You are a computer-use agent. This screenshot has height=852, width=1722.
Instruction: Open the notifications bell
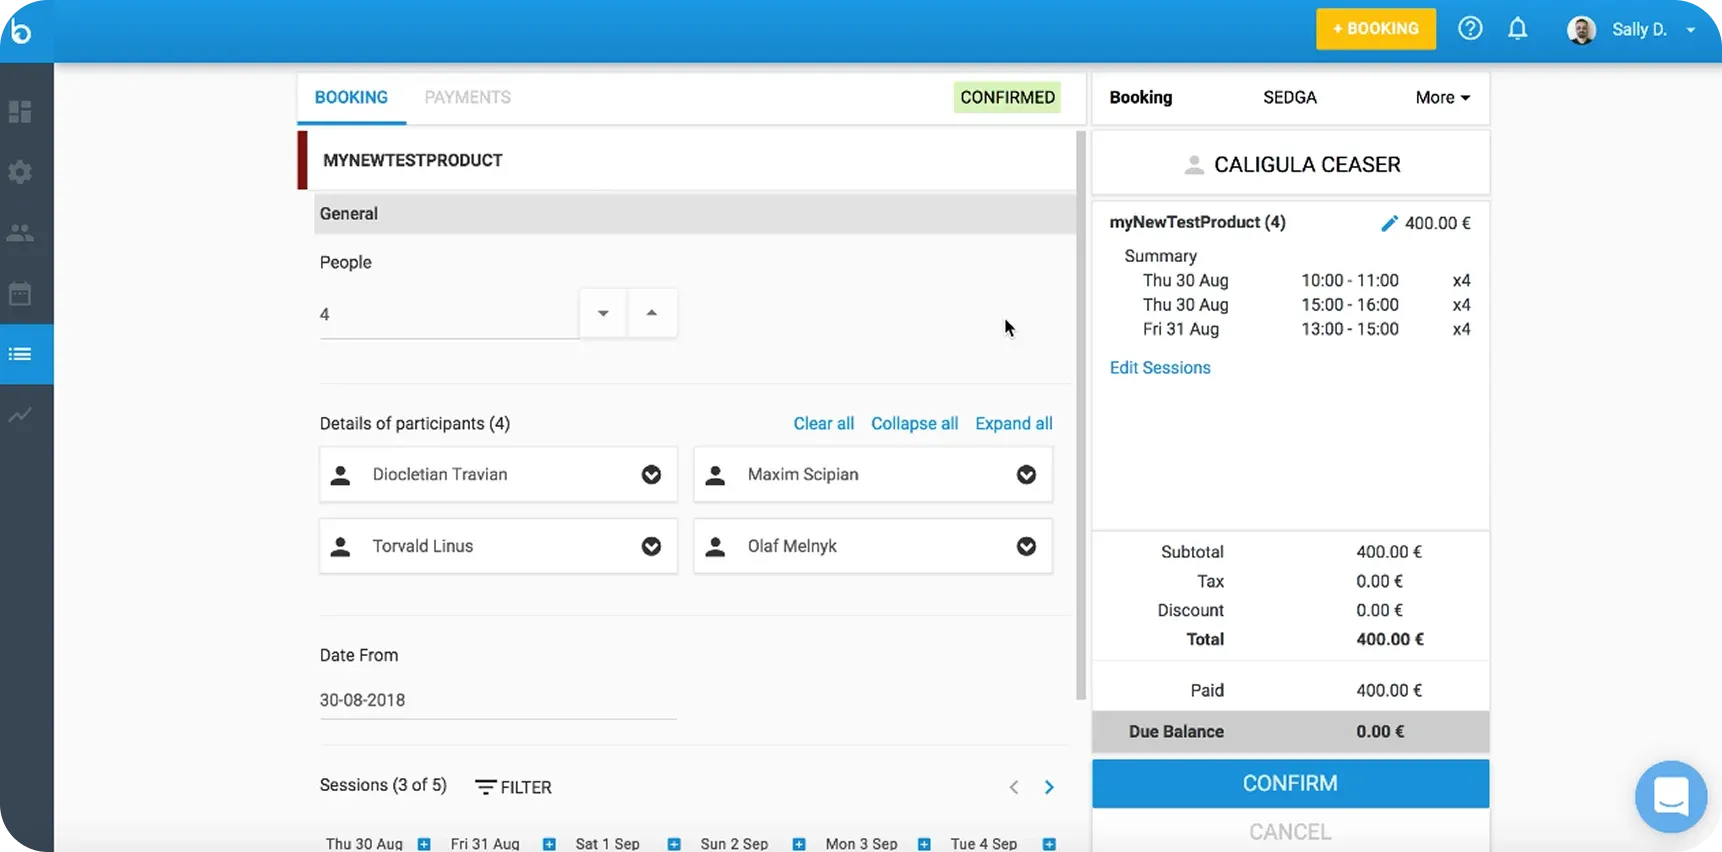click(1517, 29)
